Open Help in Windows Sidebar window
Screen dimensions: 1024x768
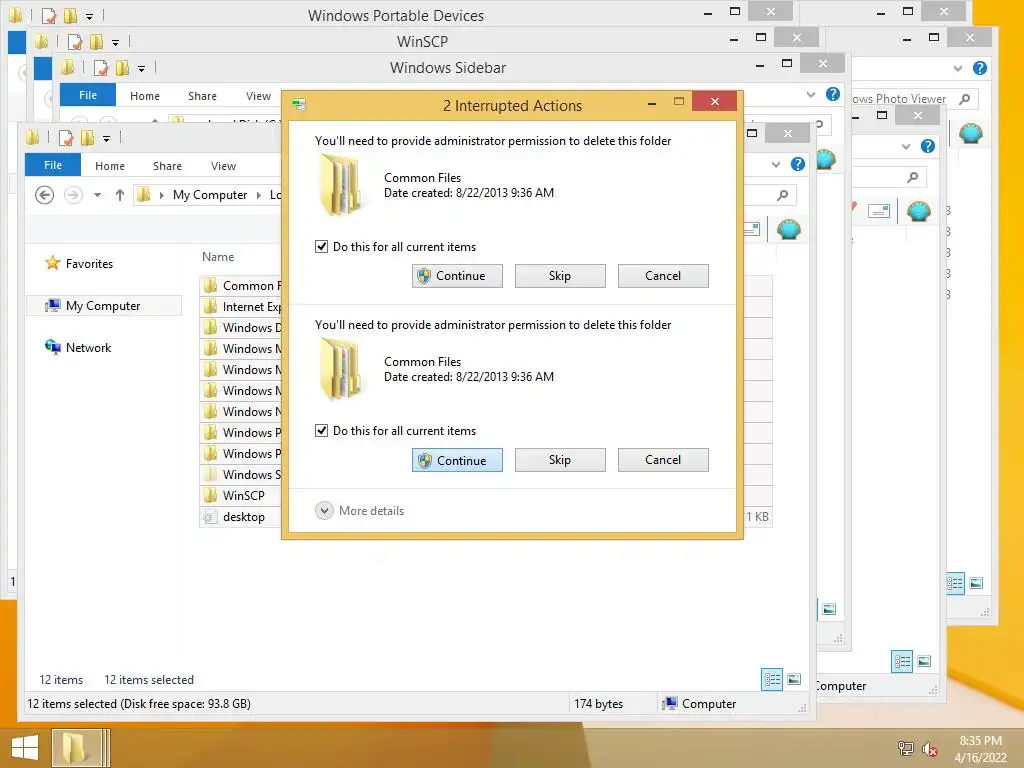(x=833, y=94)
